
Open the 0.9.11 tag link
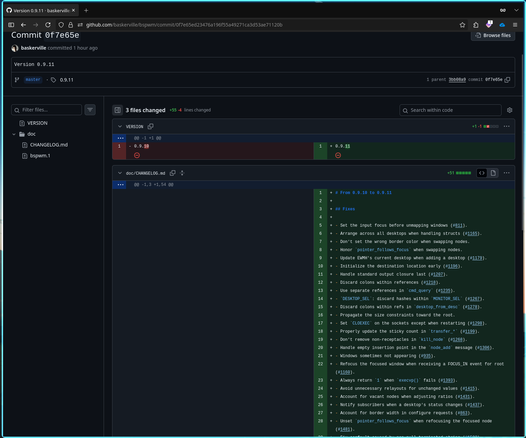click(x=66, y=80)
